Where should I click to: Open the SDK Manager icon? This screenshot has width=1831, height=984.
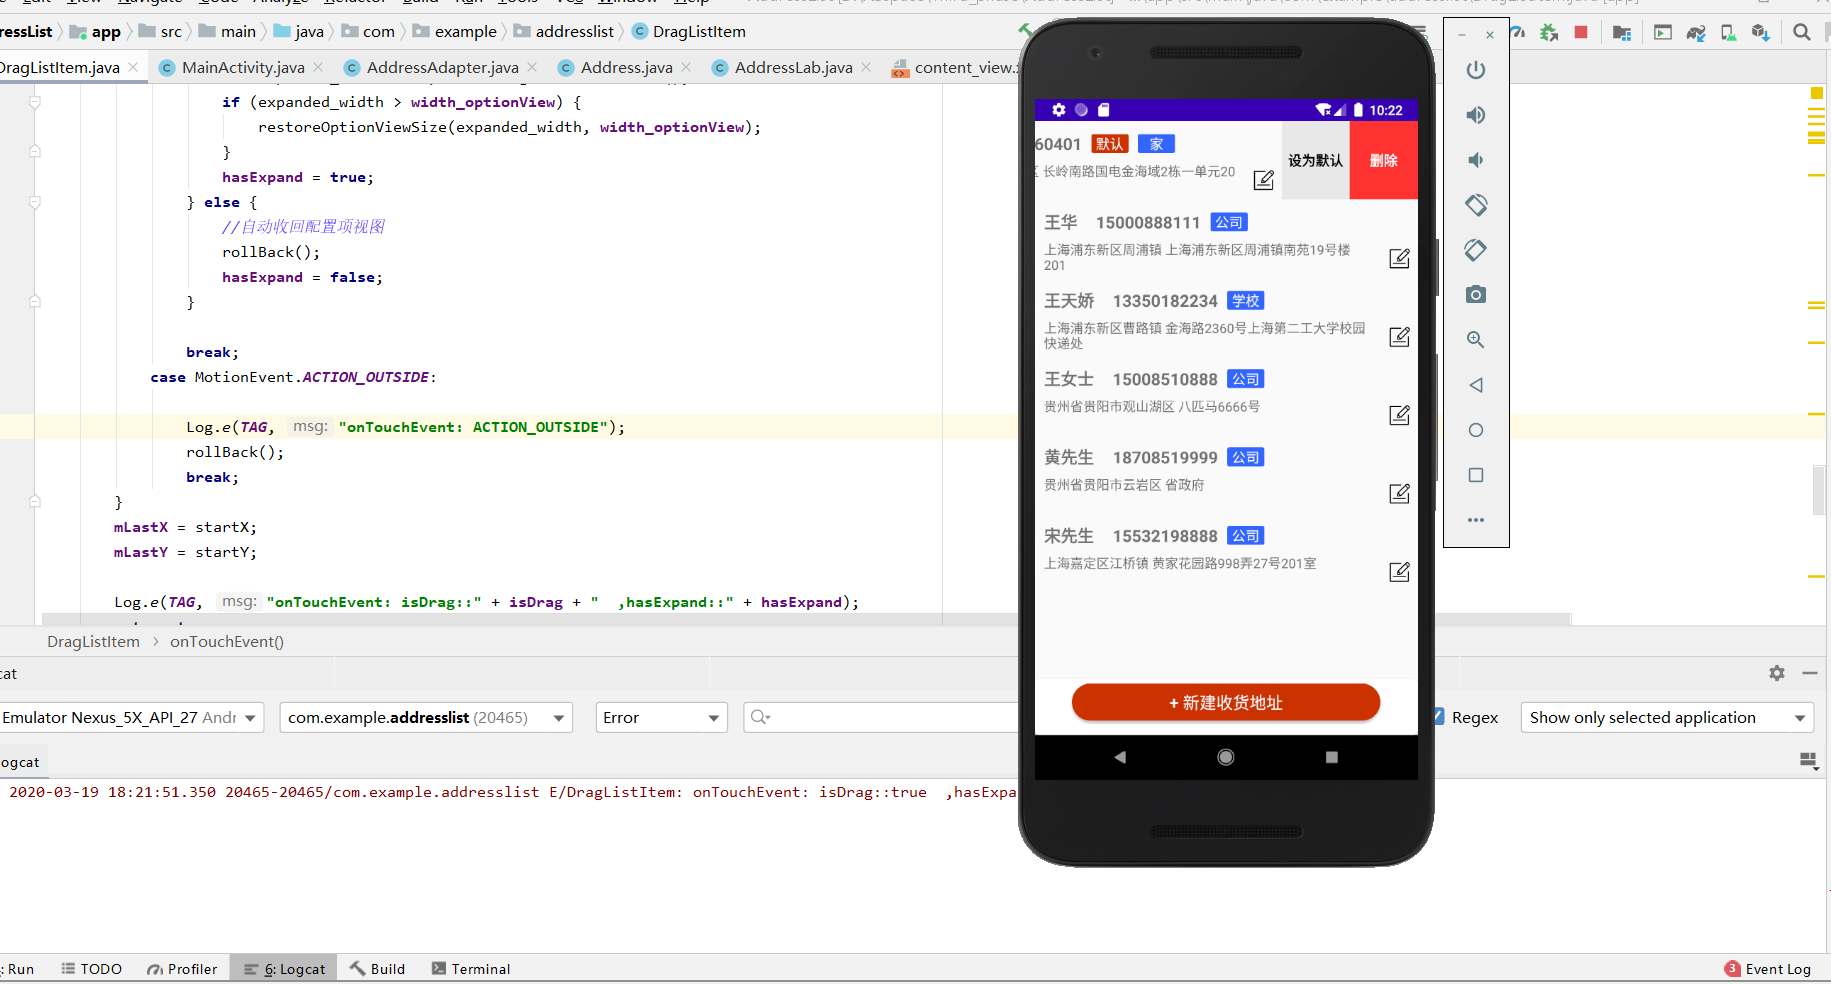[x=1761, y=32]
